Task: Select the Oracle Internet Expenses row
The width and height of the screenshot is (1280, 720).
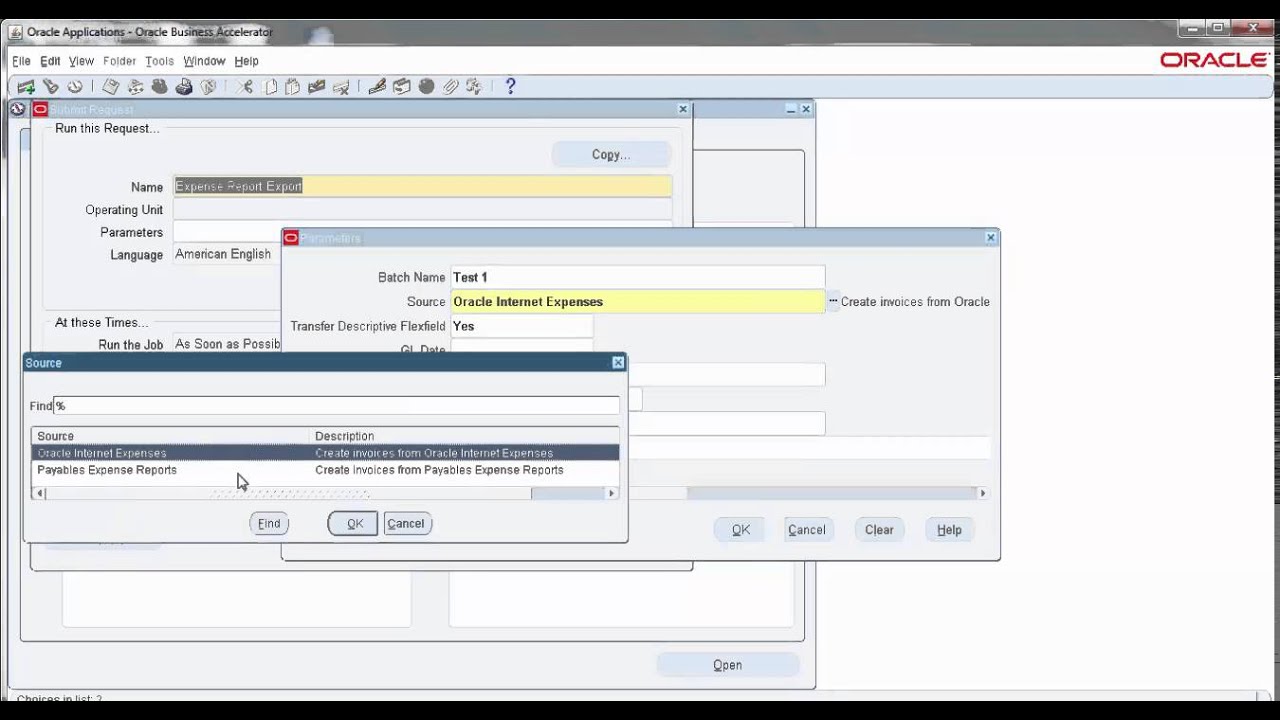Action: 326,453
